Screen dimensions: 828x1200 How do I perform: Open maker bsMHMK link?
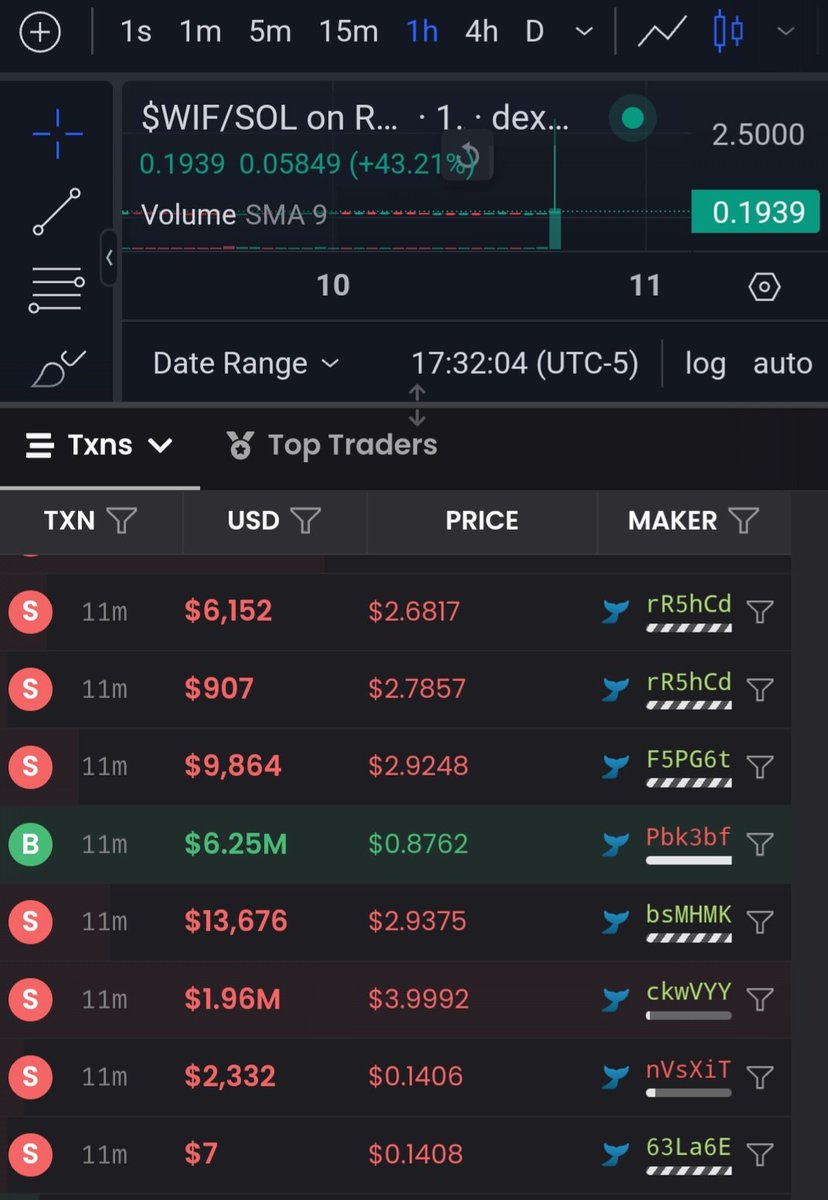688,914
